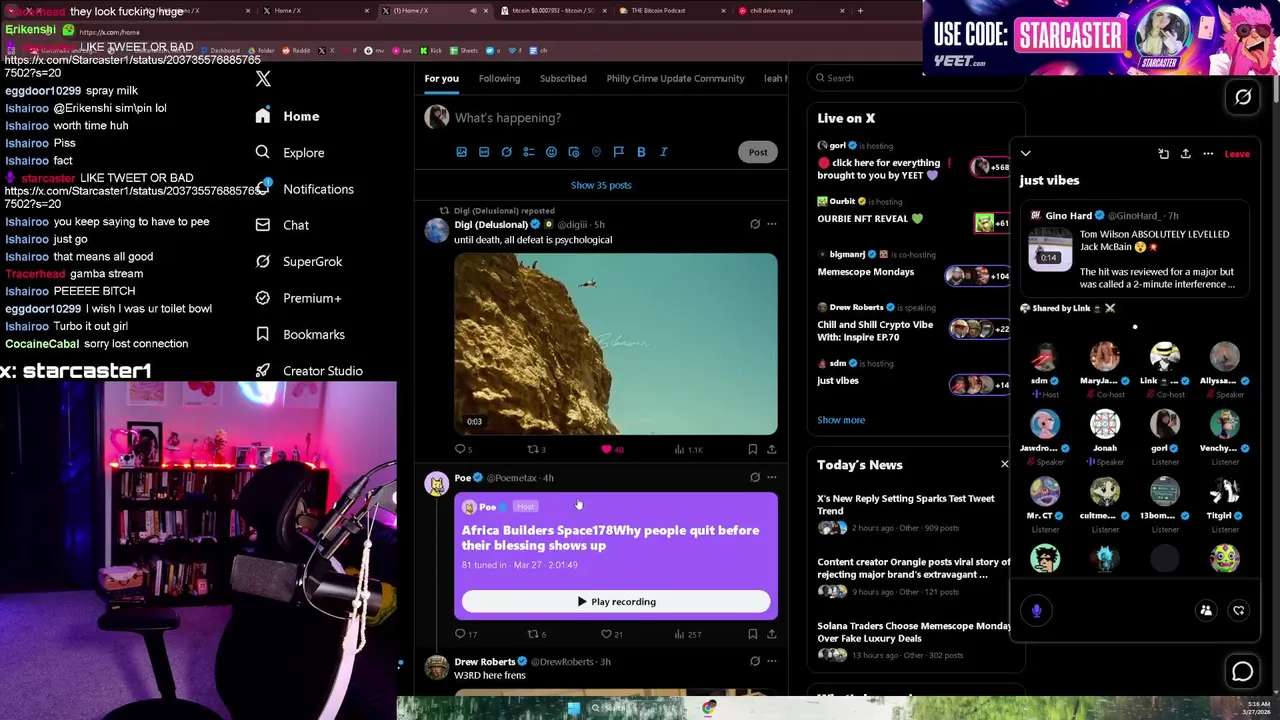Show more live spaces
Screen dimensions: 1280x720
click(841, 420)
